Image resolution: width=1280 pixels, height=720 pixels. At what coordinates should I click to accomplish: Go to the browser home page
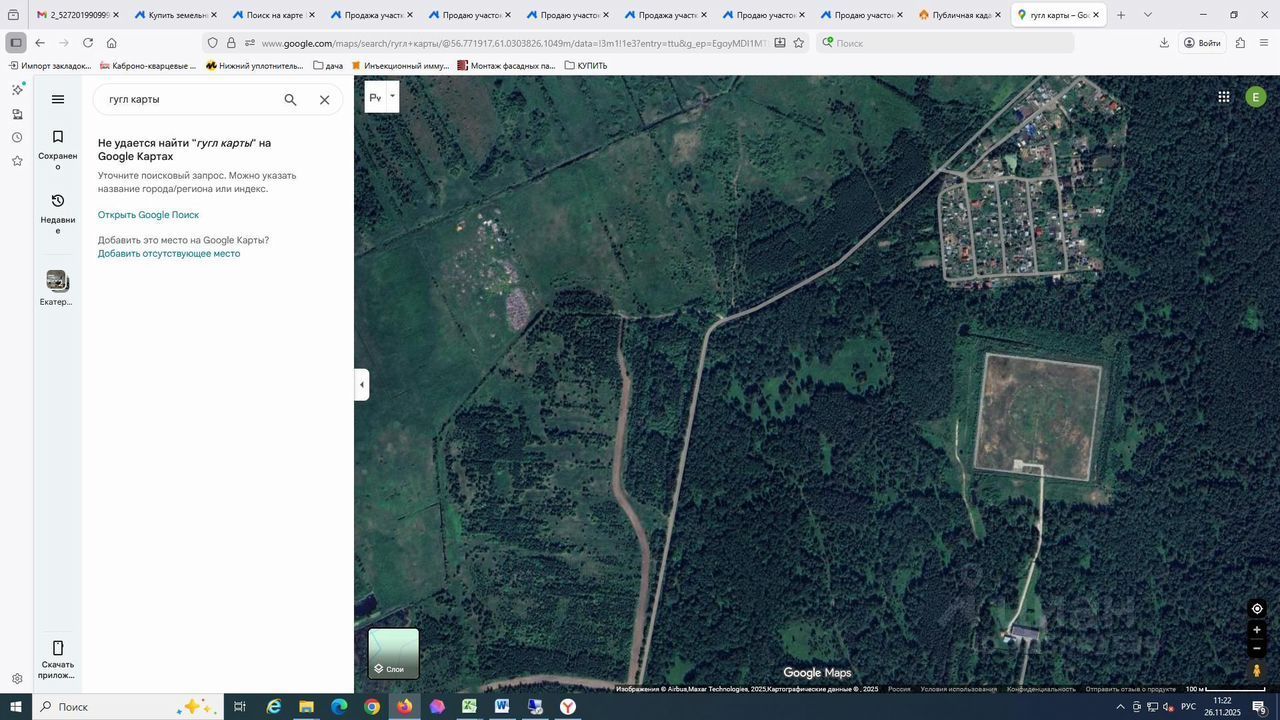[x=112, y=43]
